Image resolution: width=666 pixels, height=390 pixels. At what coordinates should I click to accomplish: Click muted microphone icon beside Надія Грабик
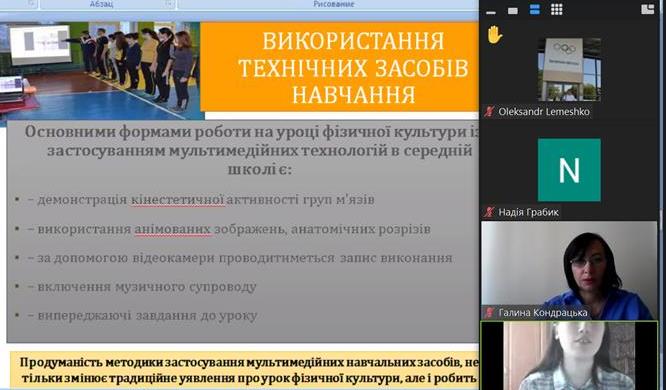490,212
